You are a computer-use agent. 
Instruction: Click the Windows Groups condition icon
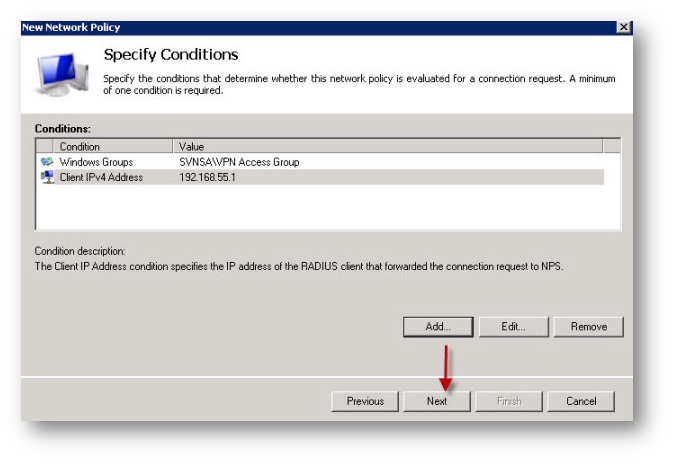(46, 162)
